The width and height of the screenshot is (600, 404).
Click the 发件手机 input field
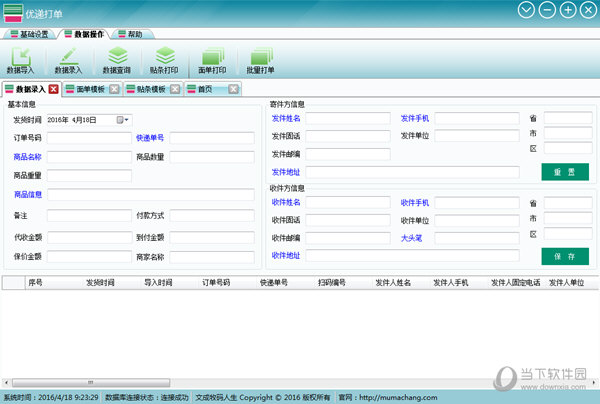[x=477, y=118]
